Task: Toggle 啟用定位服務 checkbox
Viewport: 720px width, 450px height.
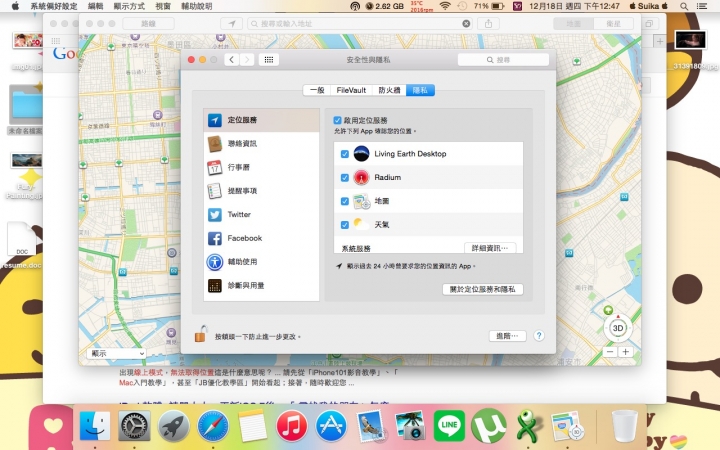Action: point(338,120)
